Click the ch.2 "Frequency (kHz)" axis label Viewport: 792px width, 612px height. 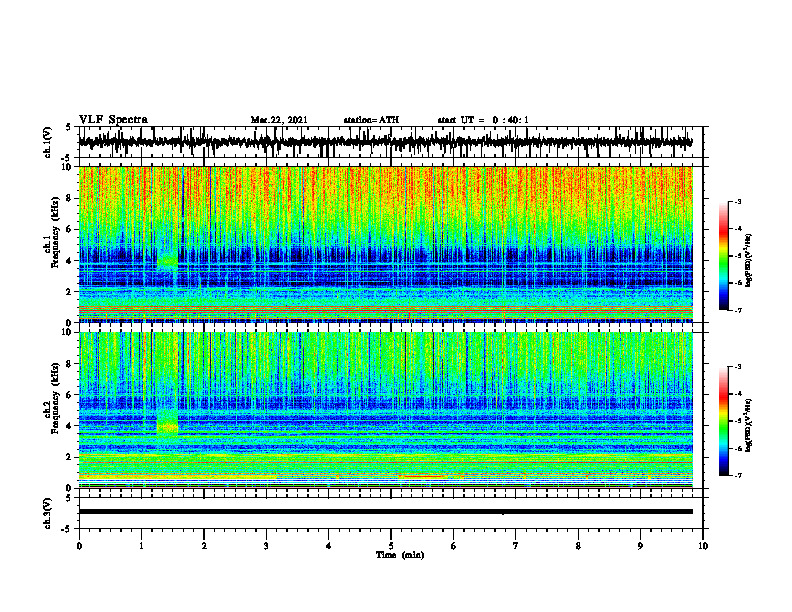click(x=56, y=398)
